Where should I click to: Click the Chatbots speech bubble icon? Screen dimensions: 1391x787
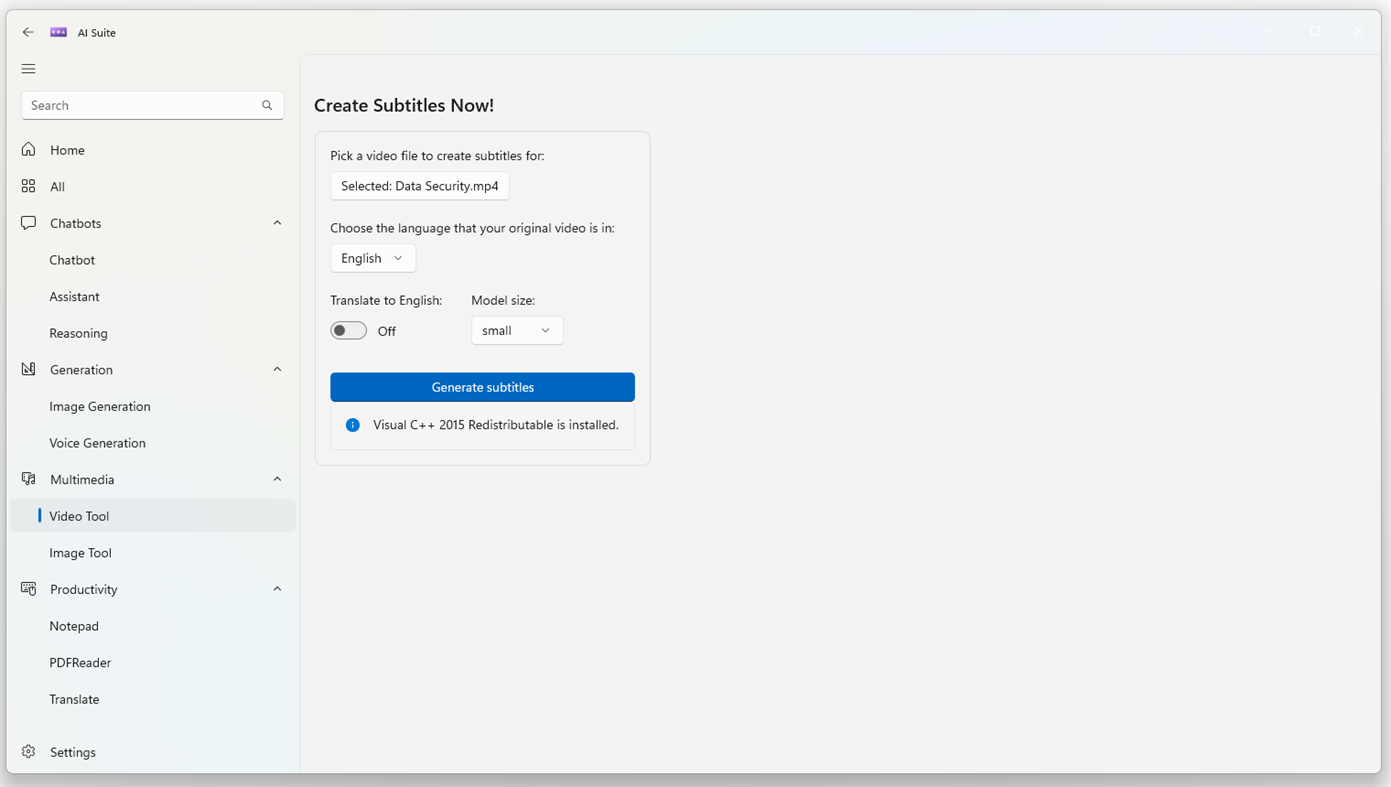[28, 222]
